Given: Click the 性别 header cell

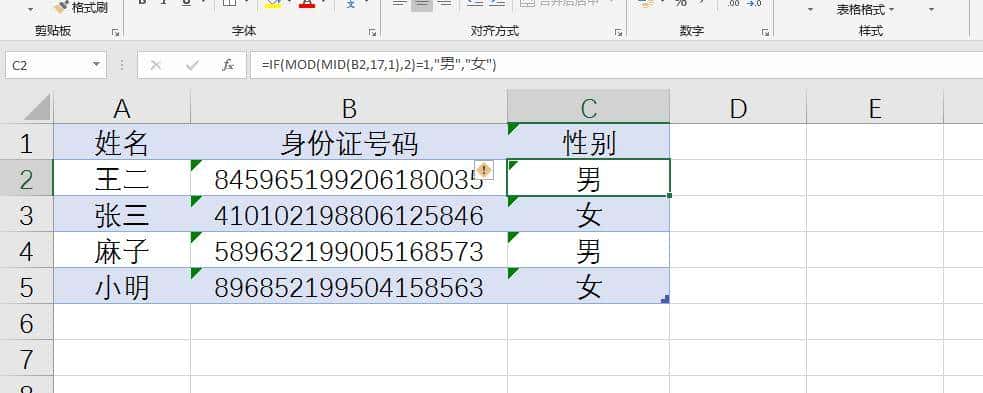Looking at the screenshot, I should [x=589, y=142].
